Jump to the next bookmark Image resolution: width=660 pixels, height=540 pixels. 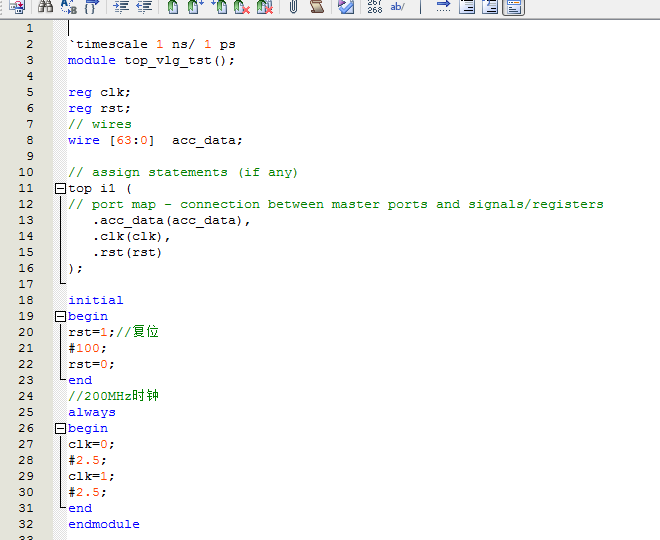click(195, 6)
